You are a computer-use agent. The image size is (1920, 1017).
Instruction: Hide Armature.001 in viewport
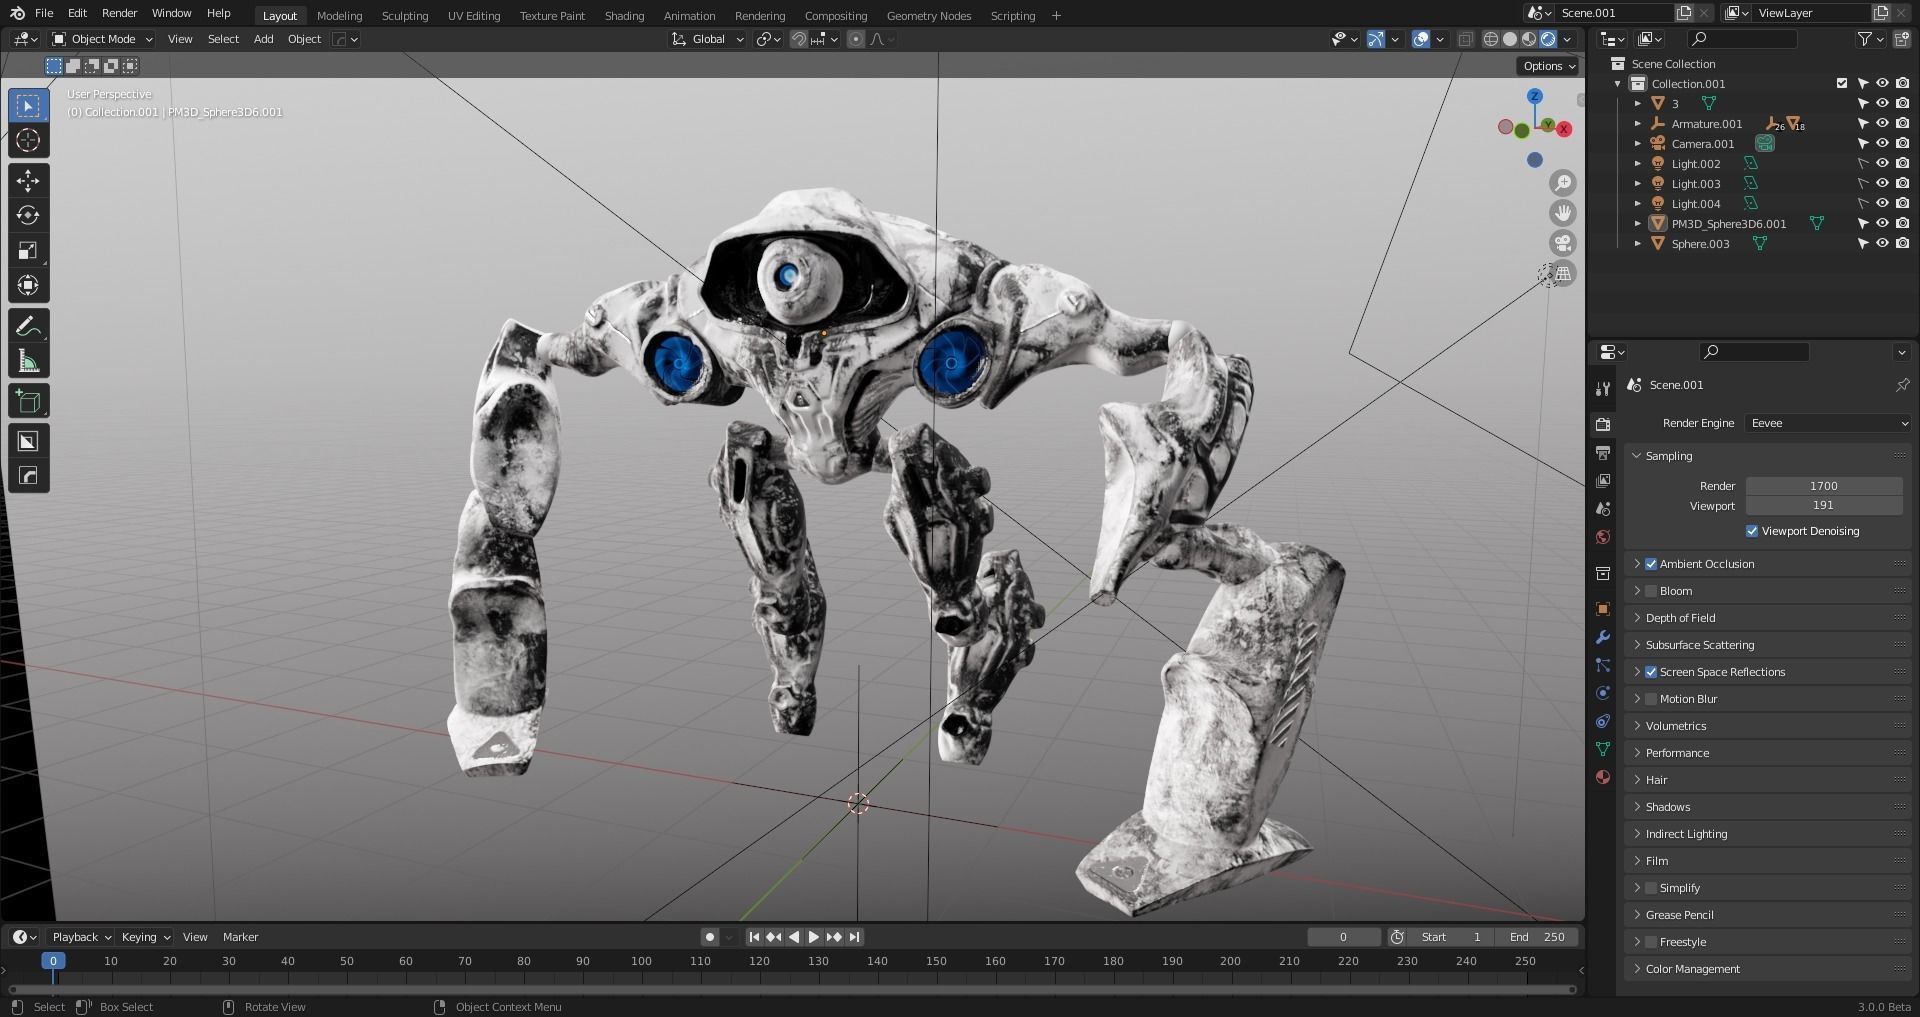(1882, 124)
